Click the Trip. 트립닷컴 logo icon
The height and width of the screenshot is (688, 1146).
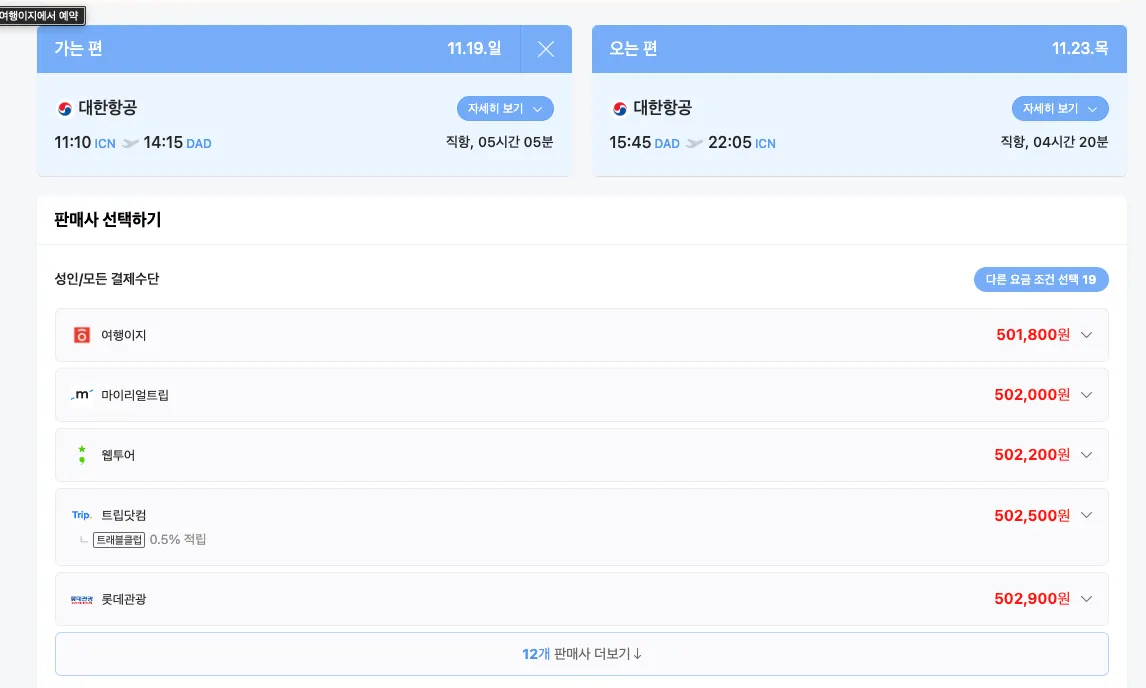(82, 515)
